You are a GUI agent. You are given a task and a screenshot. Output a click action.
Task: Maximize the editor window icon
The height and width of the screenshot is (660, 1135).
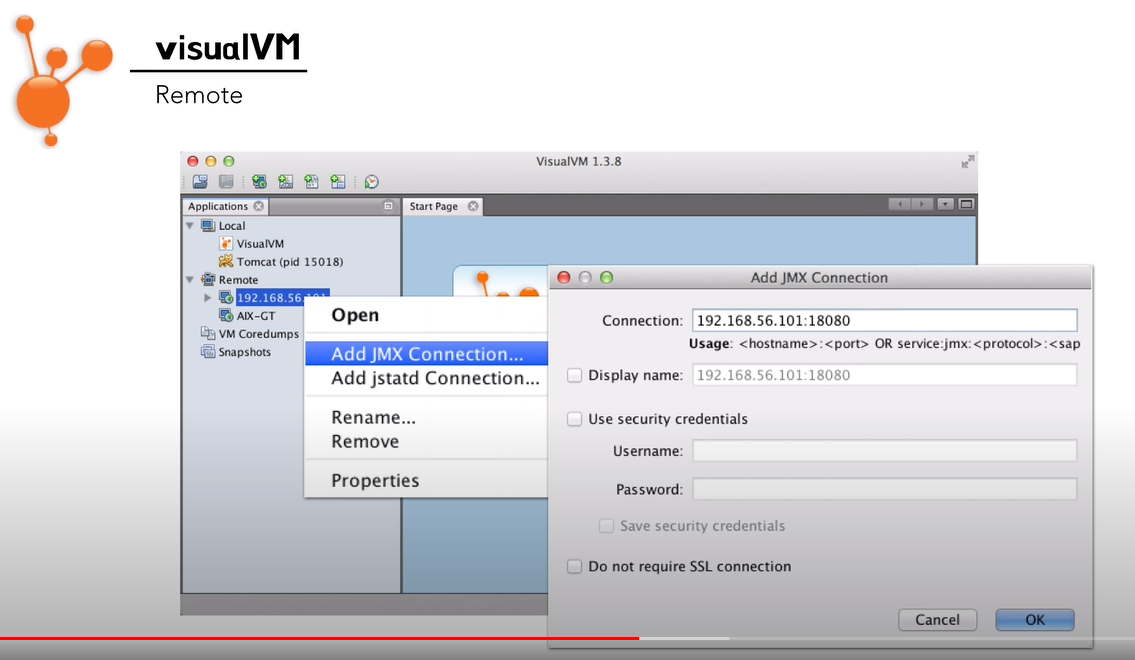(x=966, y=204)
